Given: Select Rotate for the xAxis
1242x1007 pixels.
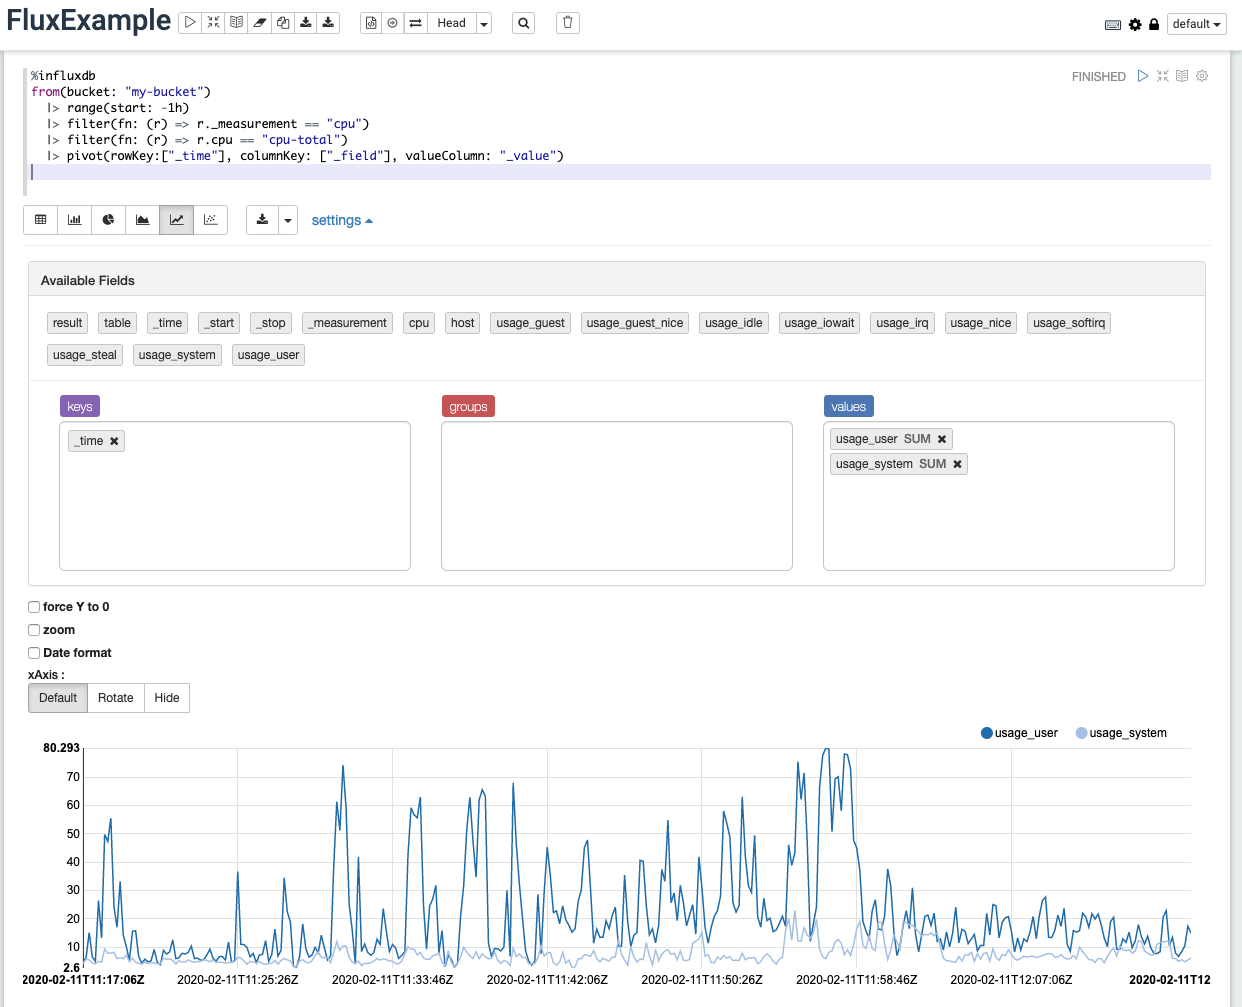Looking at the screenshot, I should (x=115, y=698).
